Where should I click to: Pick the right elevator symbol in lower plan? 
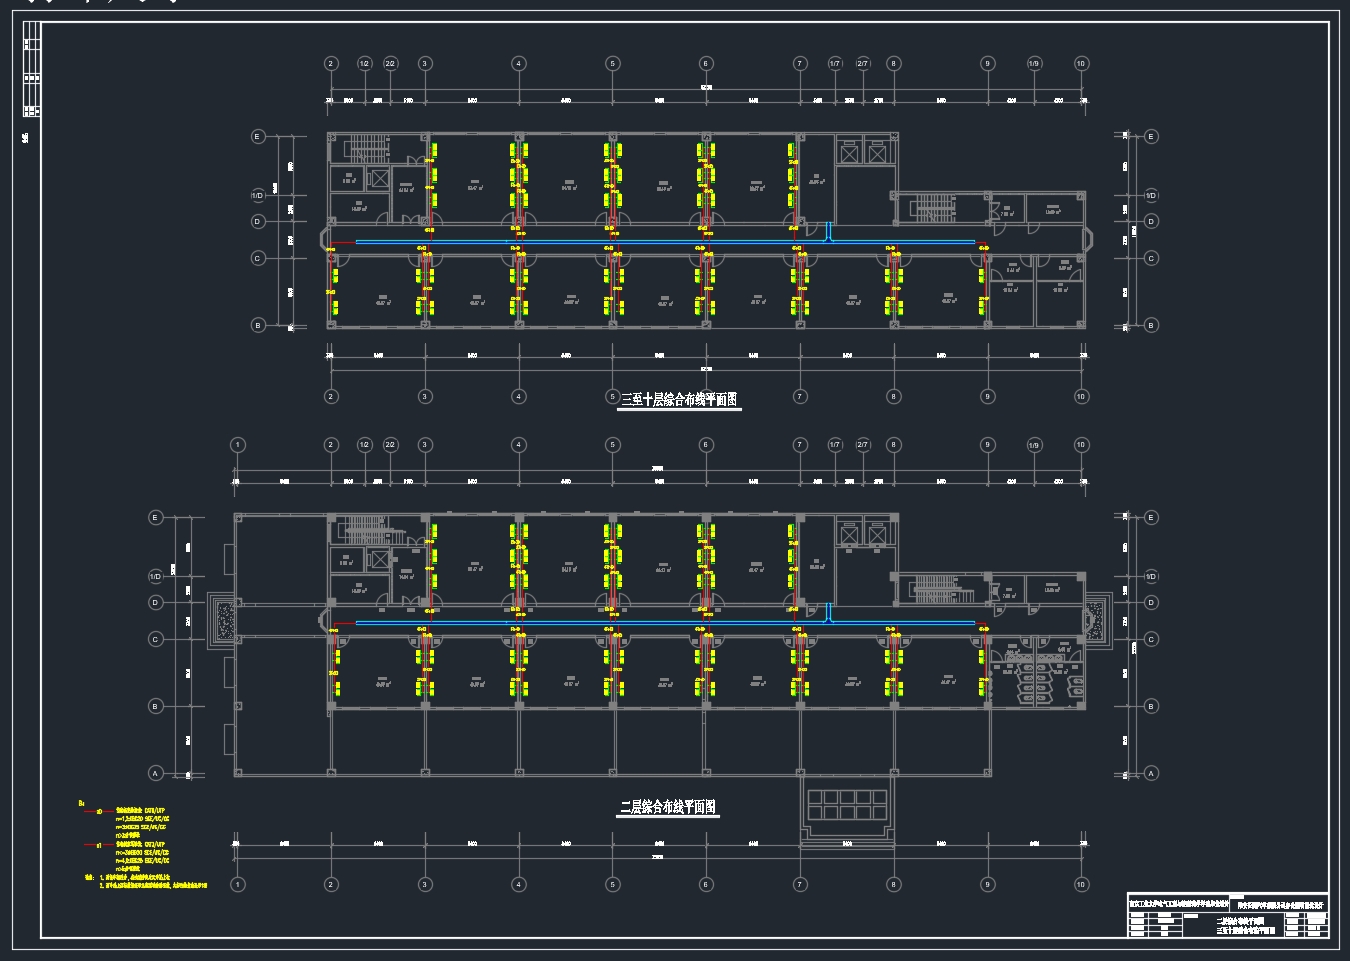pyautogui.click(x=877, y=536)
